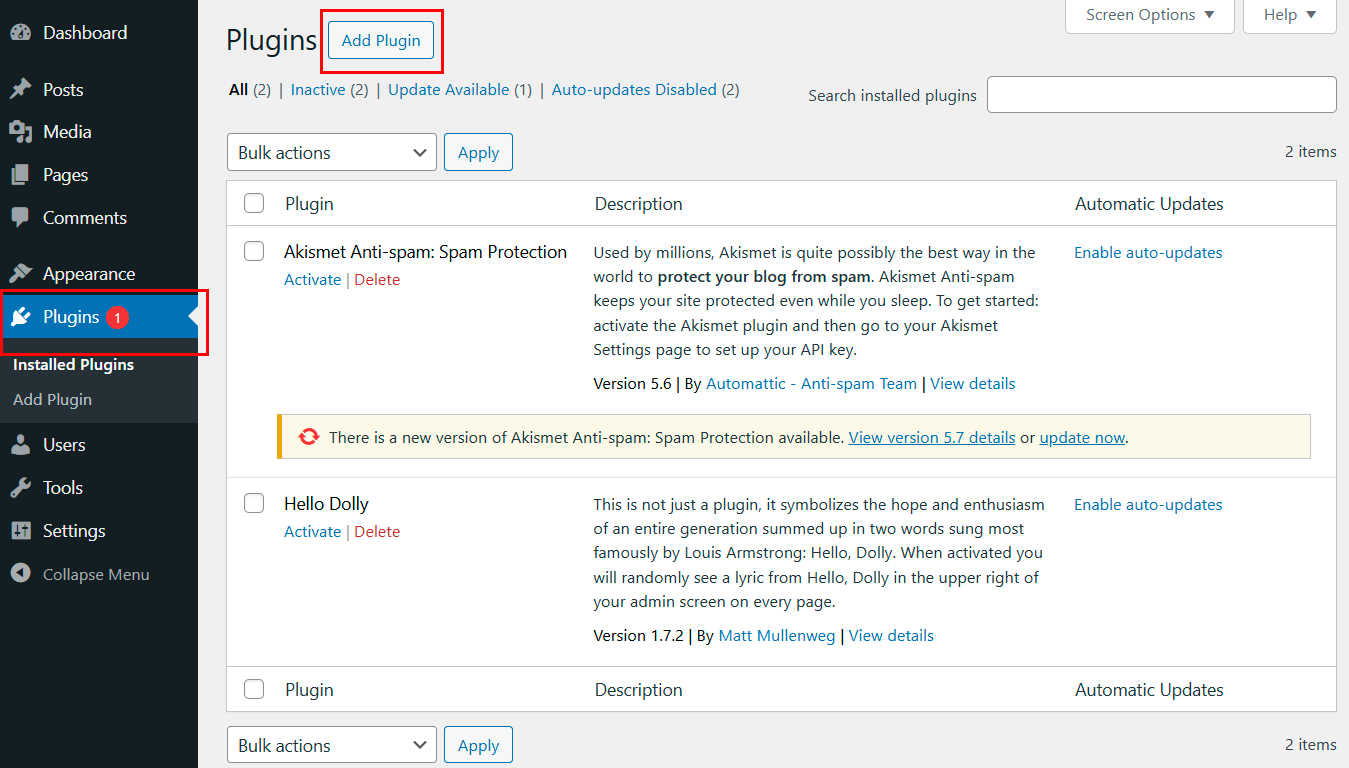View details for Hello Dolly plugin
This screenshot has height=768, width=1349.
[x=891, y=636]
